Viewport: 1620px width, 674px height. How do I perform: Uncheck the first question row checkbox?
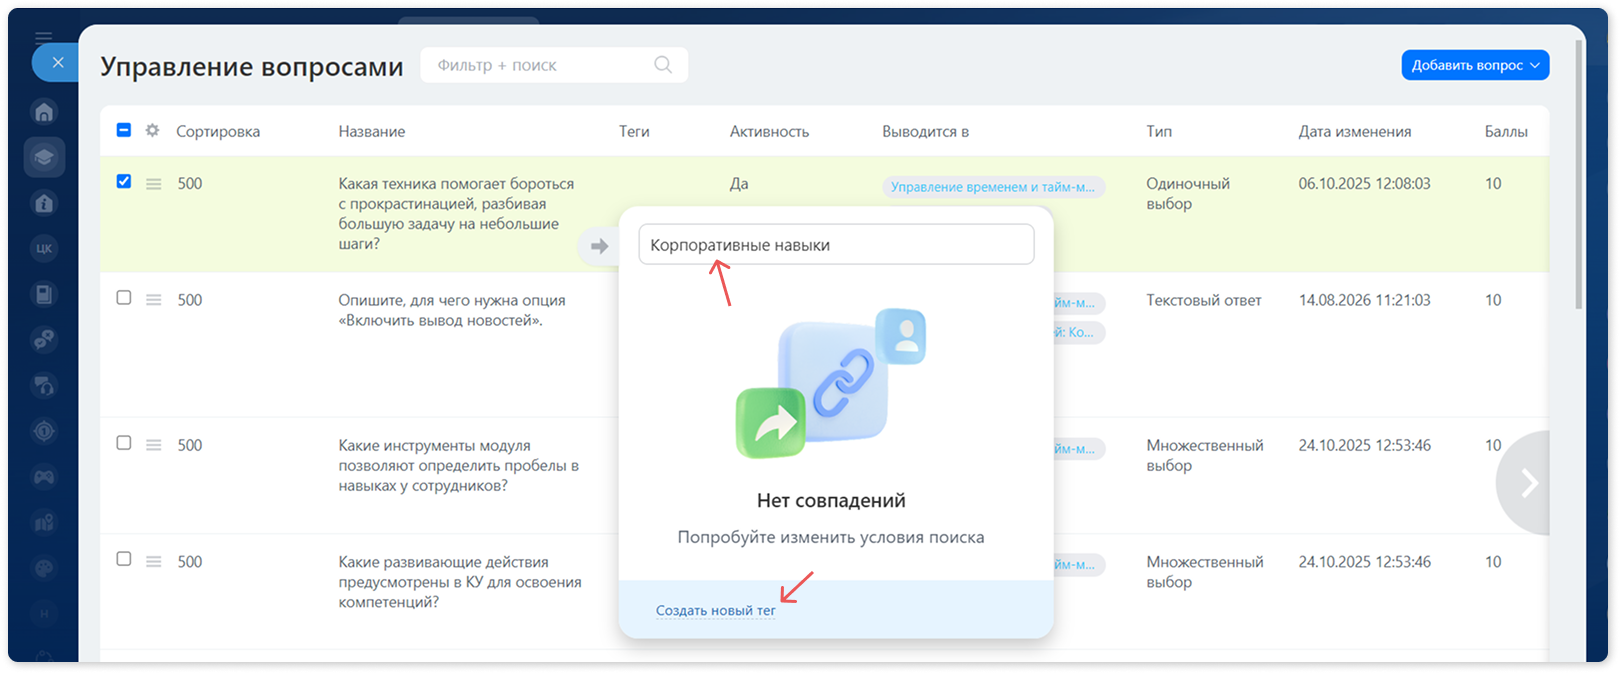point(124,181)
